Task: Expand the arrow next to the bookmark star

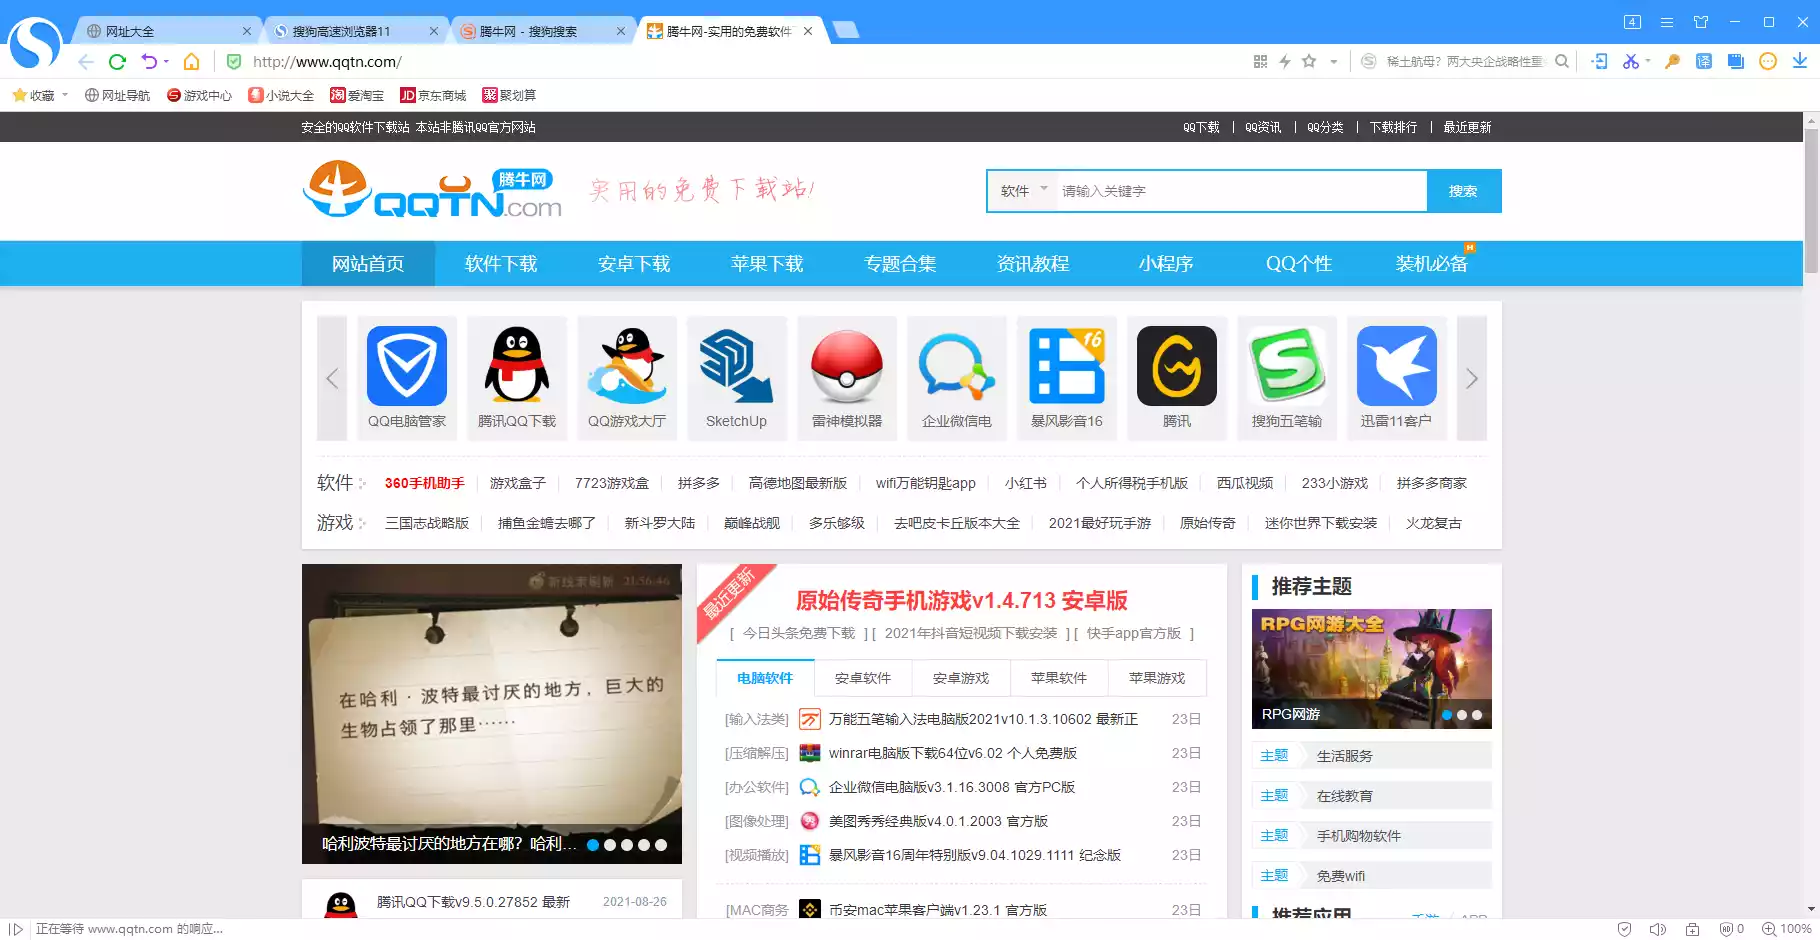Action: (1334, 61)
